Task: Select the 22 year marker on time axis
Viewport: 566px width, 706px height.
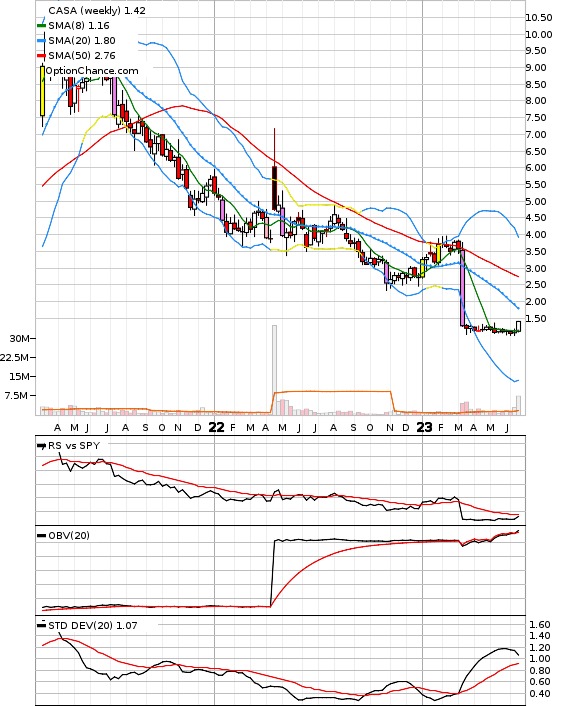Action: click(217, 427)
